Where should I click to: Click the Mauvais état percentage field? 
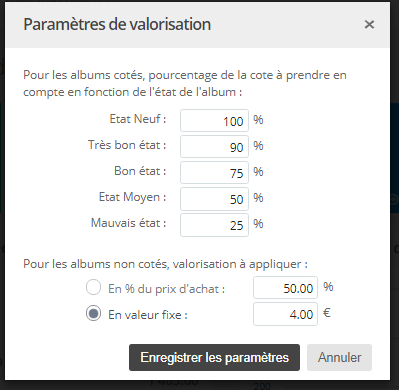[x=214, y=225]
